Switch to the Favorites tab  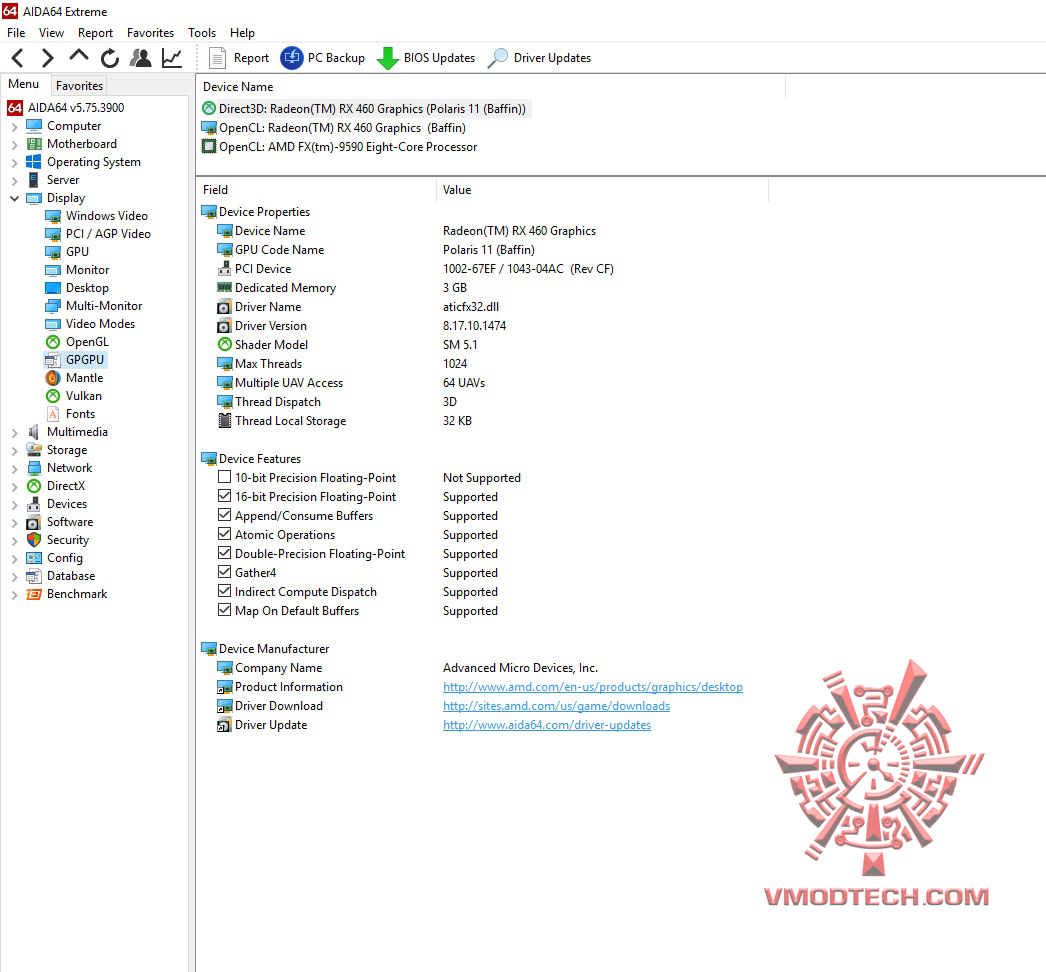point(79,85)
